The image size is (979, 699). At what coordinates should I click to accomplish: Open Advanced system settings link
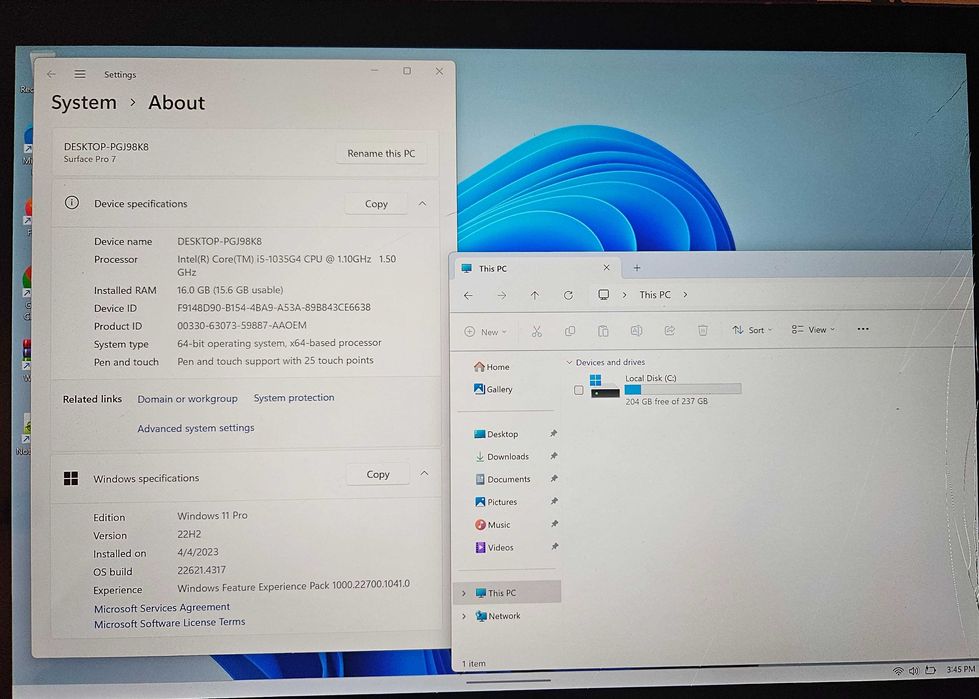pyautogui.click(x=195, y=428)
